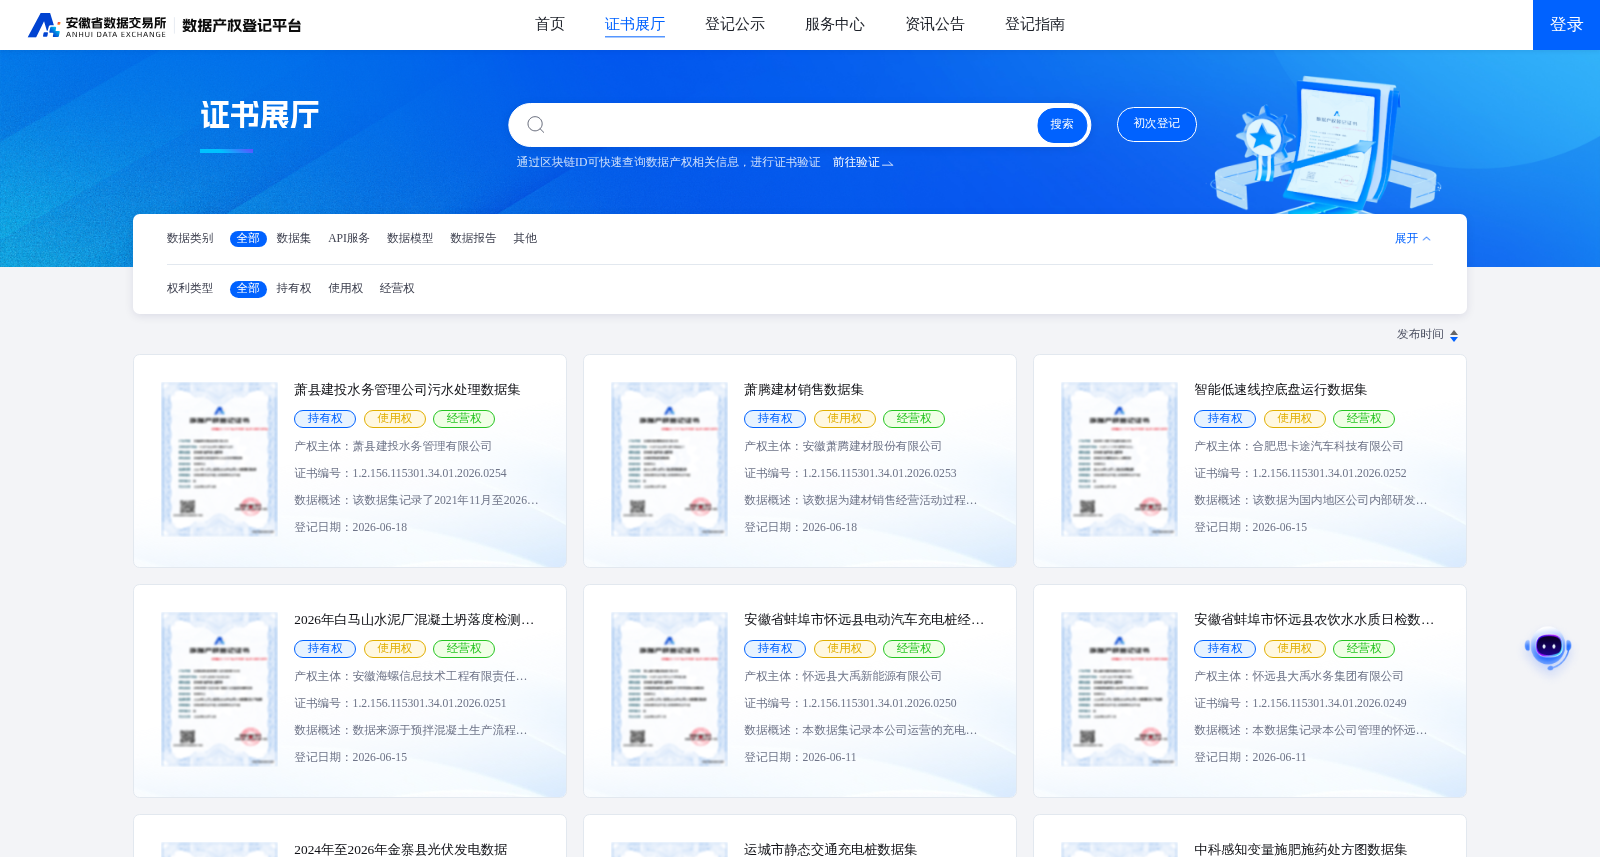Open the 服务中心 navigation tab
The image size is (1600, 857).
(x=835, y=24)
